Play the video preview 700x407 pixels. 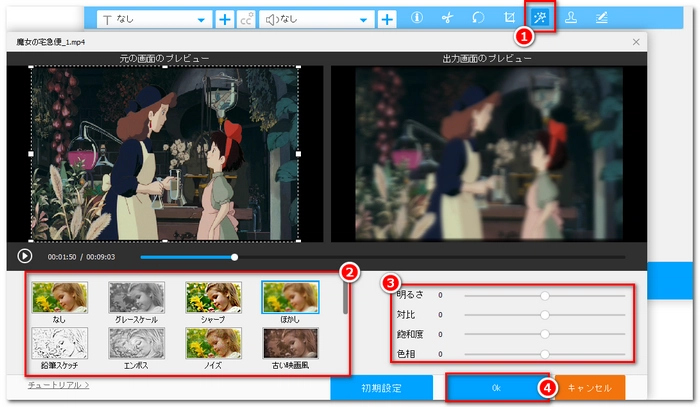pos(25,256)
